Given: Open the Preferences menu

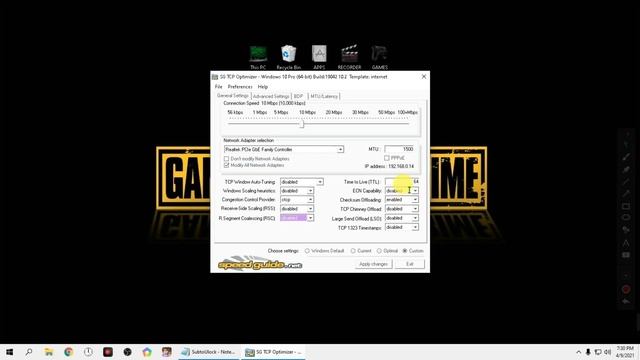Looking at the screenshot, I should [x=240, y=87].
